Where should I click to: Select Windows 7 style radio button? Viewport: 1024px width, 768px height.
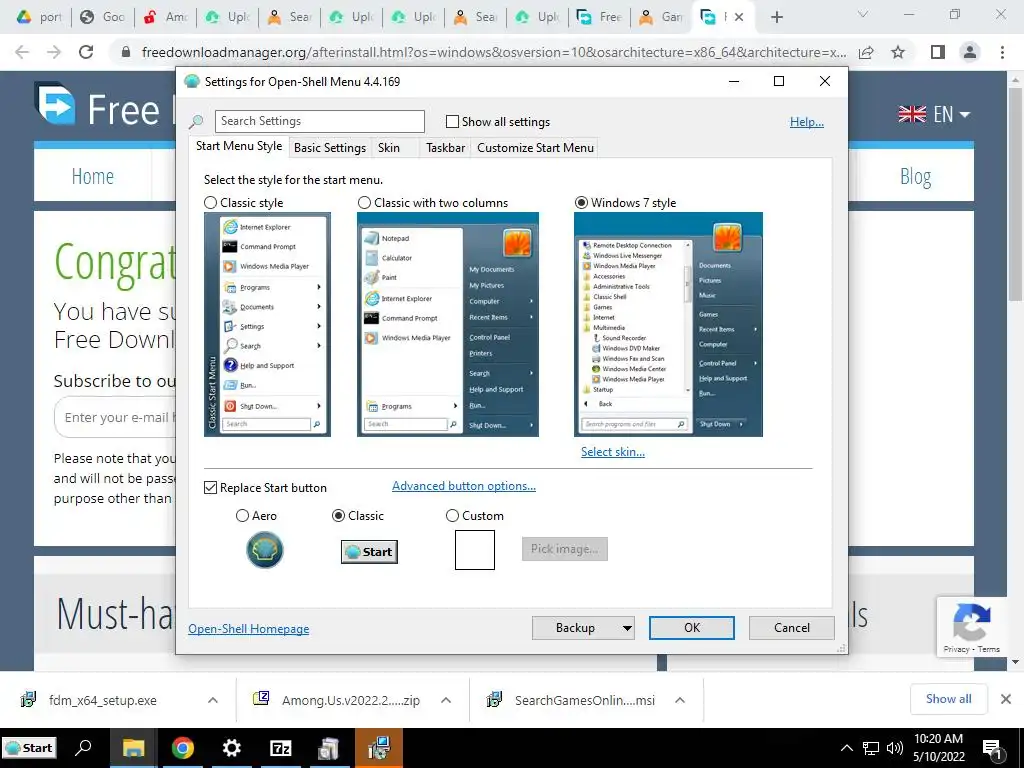pos(581,202)
